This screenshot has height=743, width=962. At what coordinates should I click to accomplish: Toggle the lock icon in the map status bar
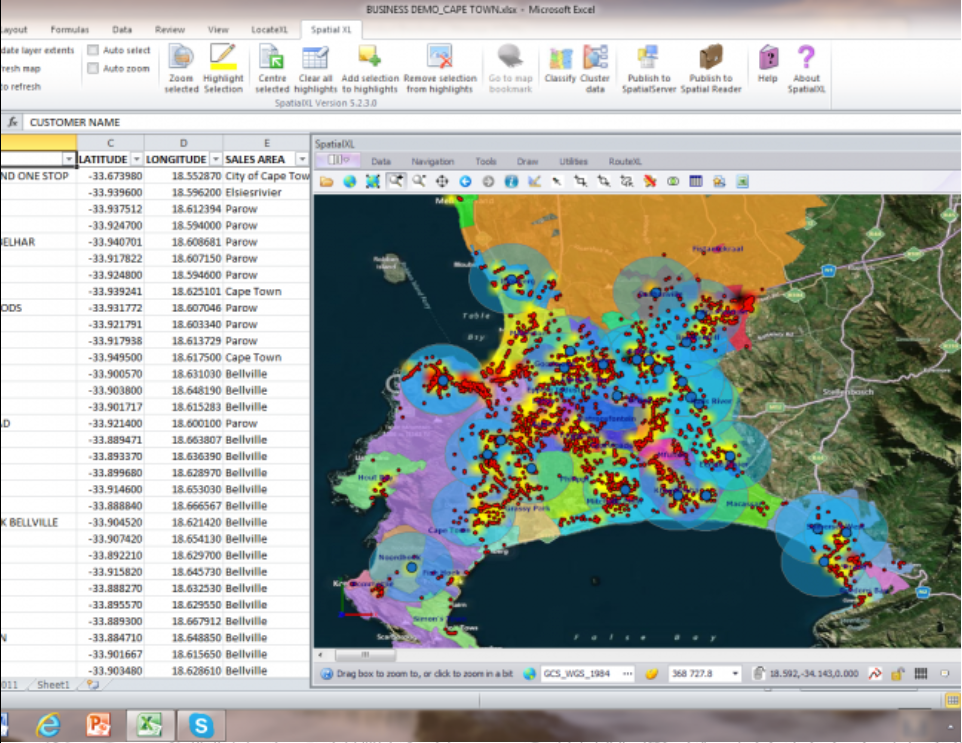coord(900,673)
